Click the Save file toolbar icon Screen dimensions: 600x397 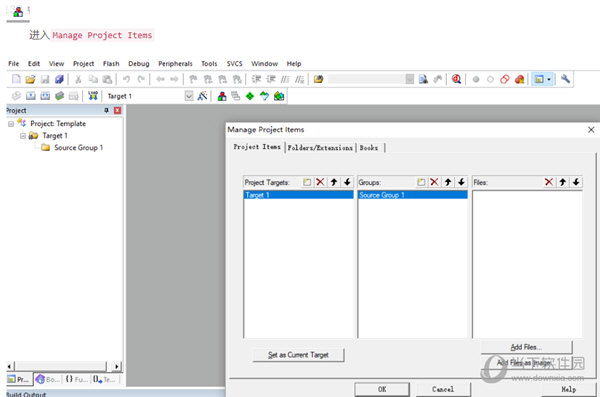pos(45,79)
